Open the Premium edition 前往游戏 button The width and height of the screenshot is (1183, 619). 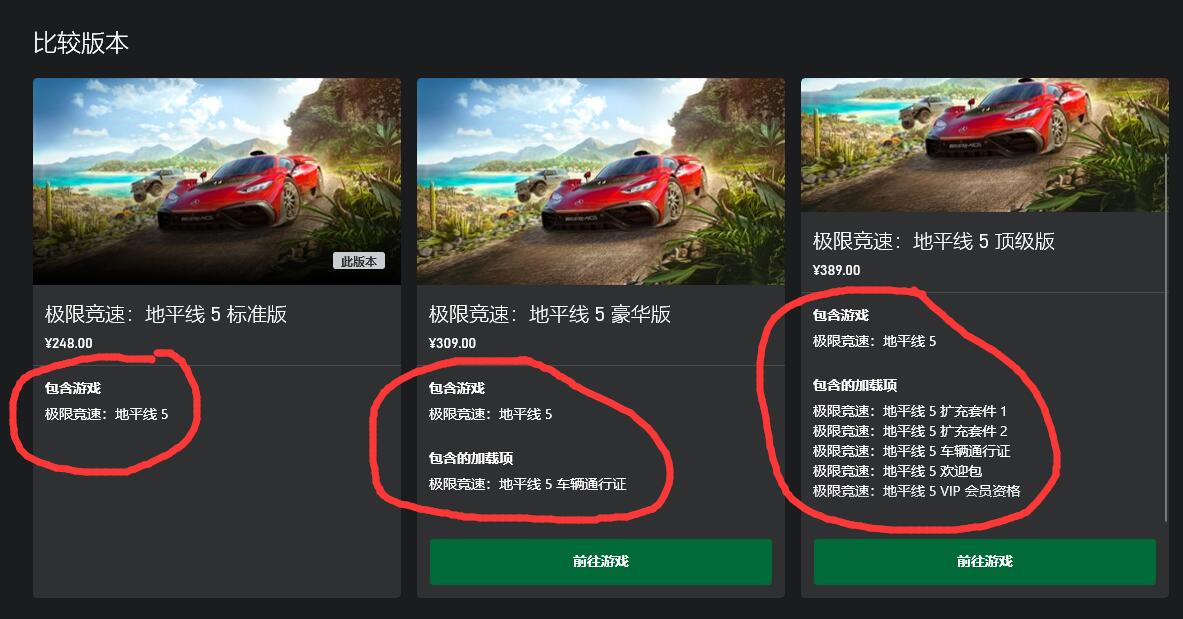tap(985, 562)
